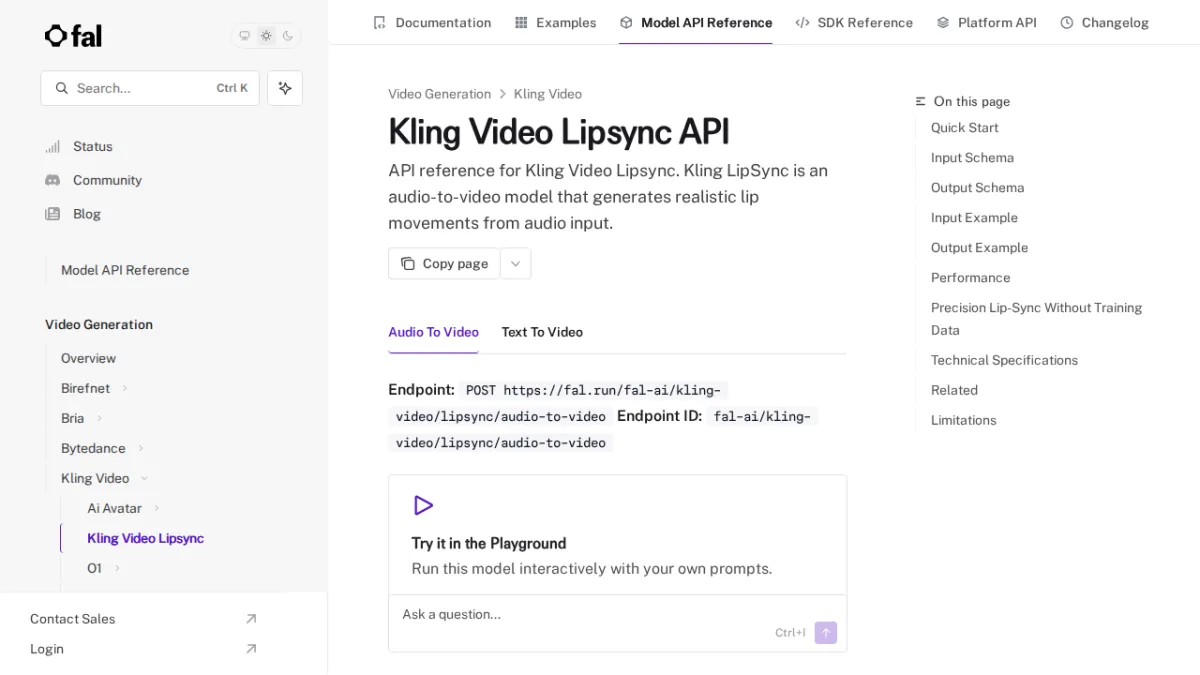Open Try it in the Playground card
1200x675 pixels.
[x=617, y=535]
